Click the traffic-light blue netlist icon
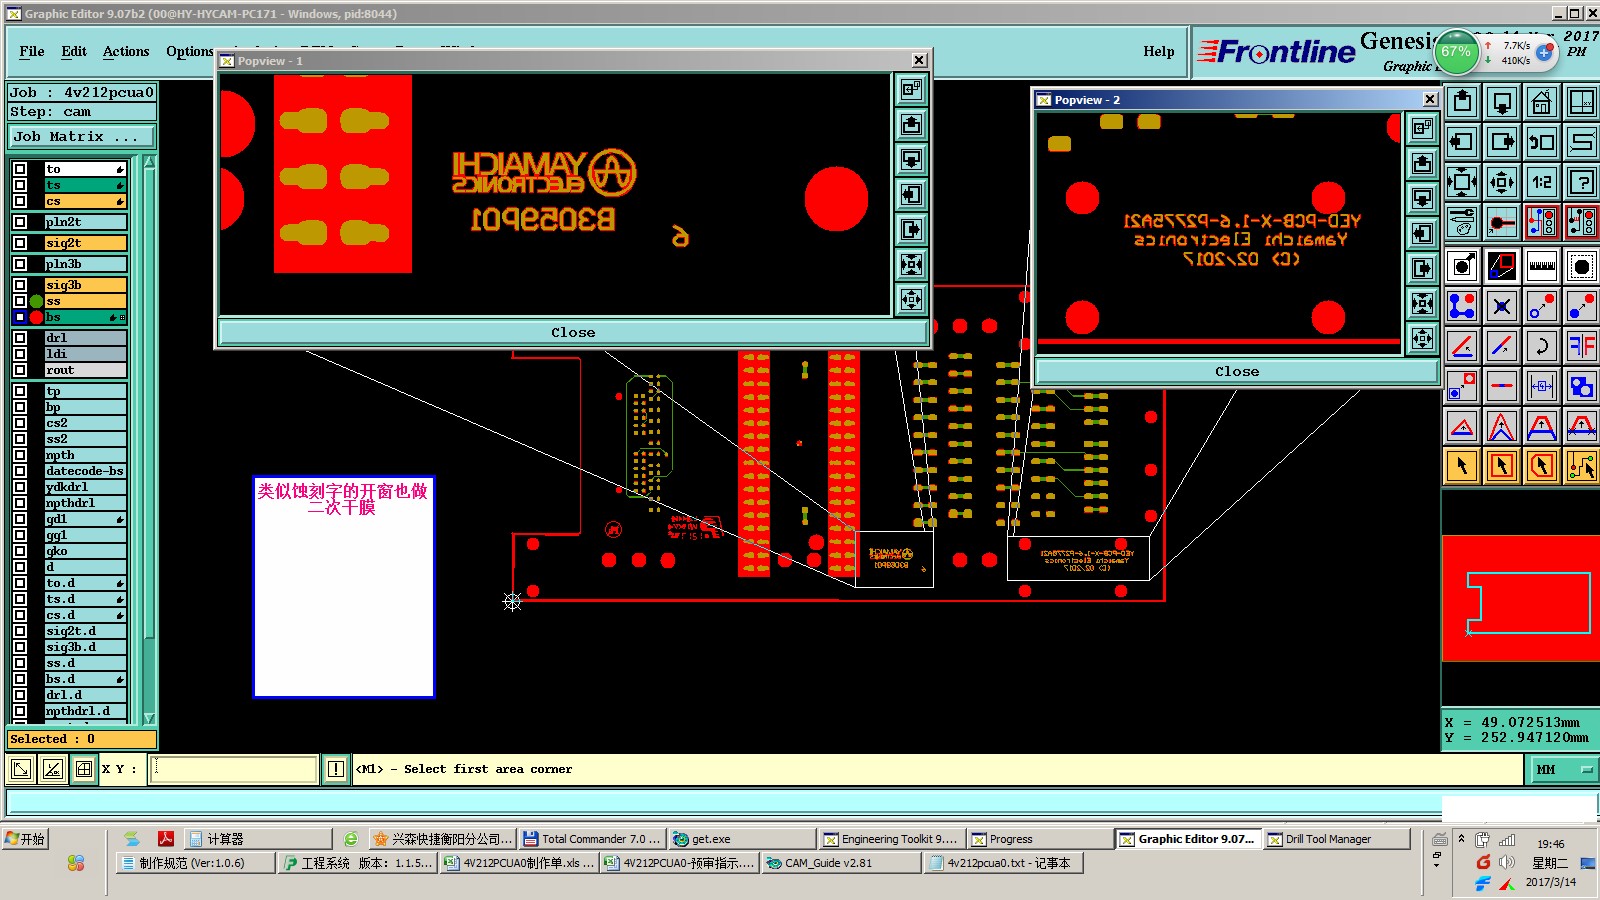This screenshot has height=900, width=1600. [1541, 222]
